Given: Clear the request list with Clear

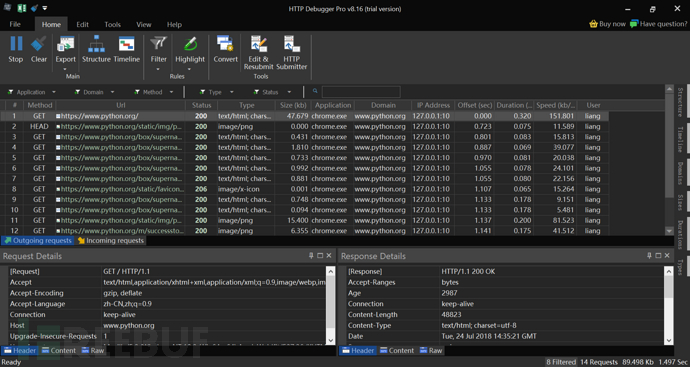Looking at the screenshot, I should coord(39,50).
